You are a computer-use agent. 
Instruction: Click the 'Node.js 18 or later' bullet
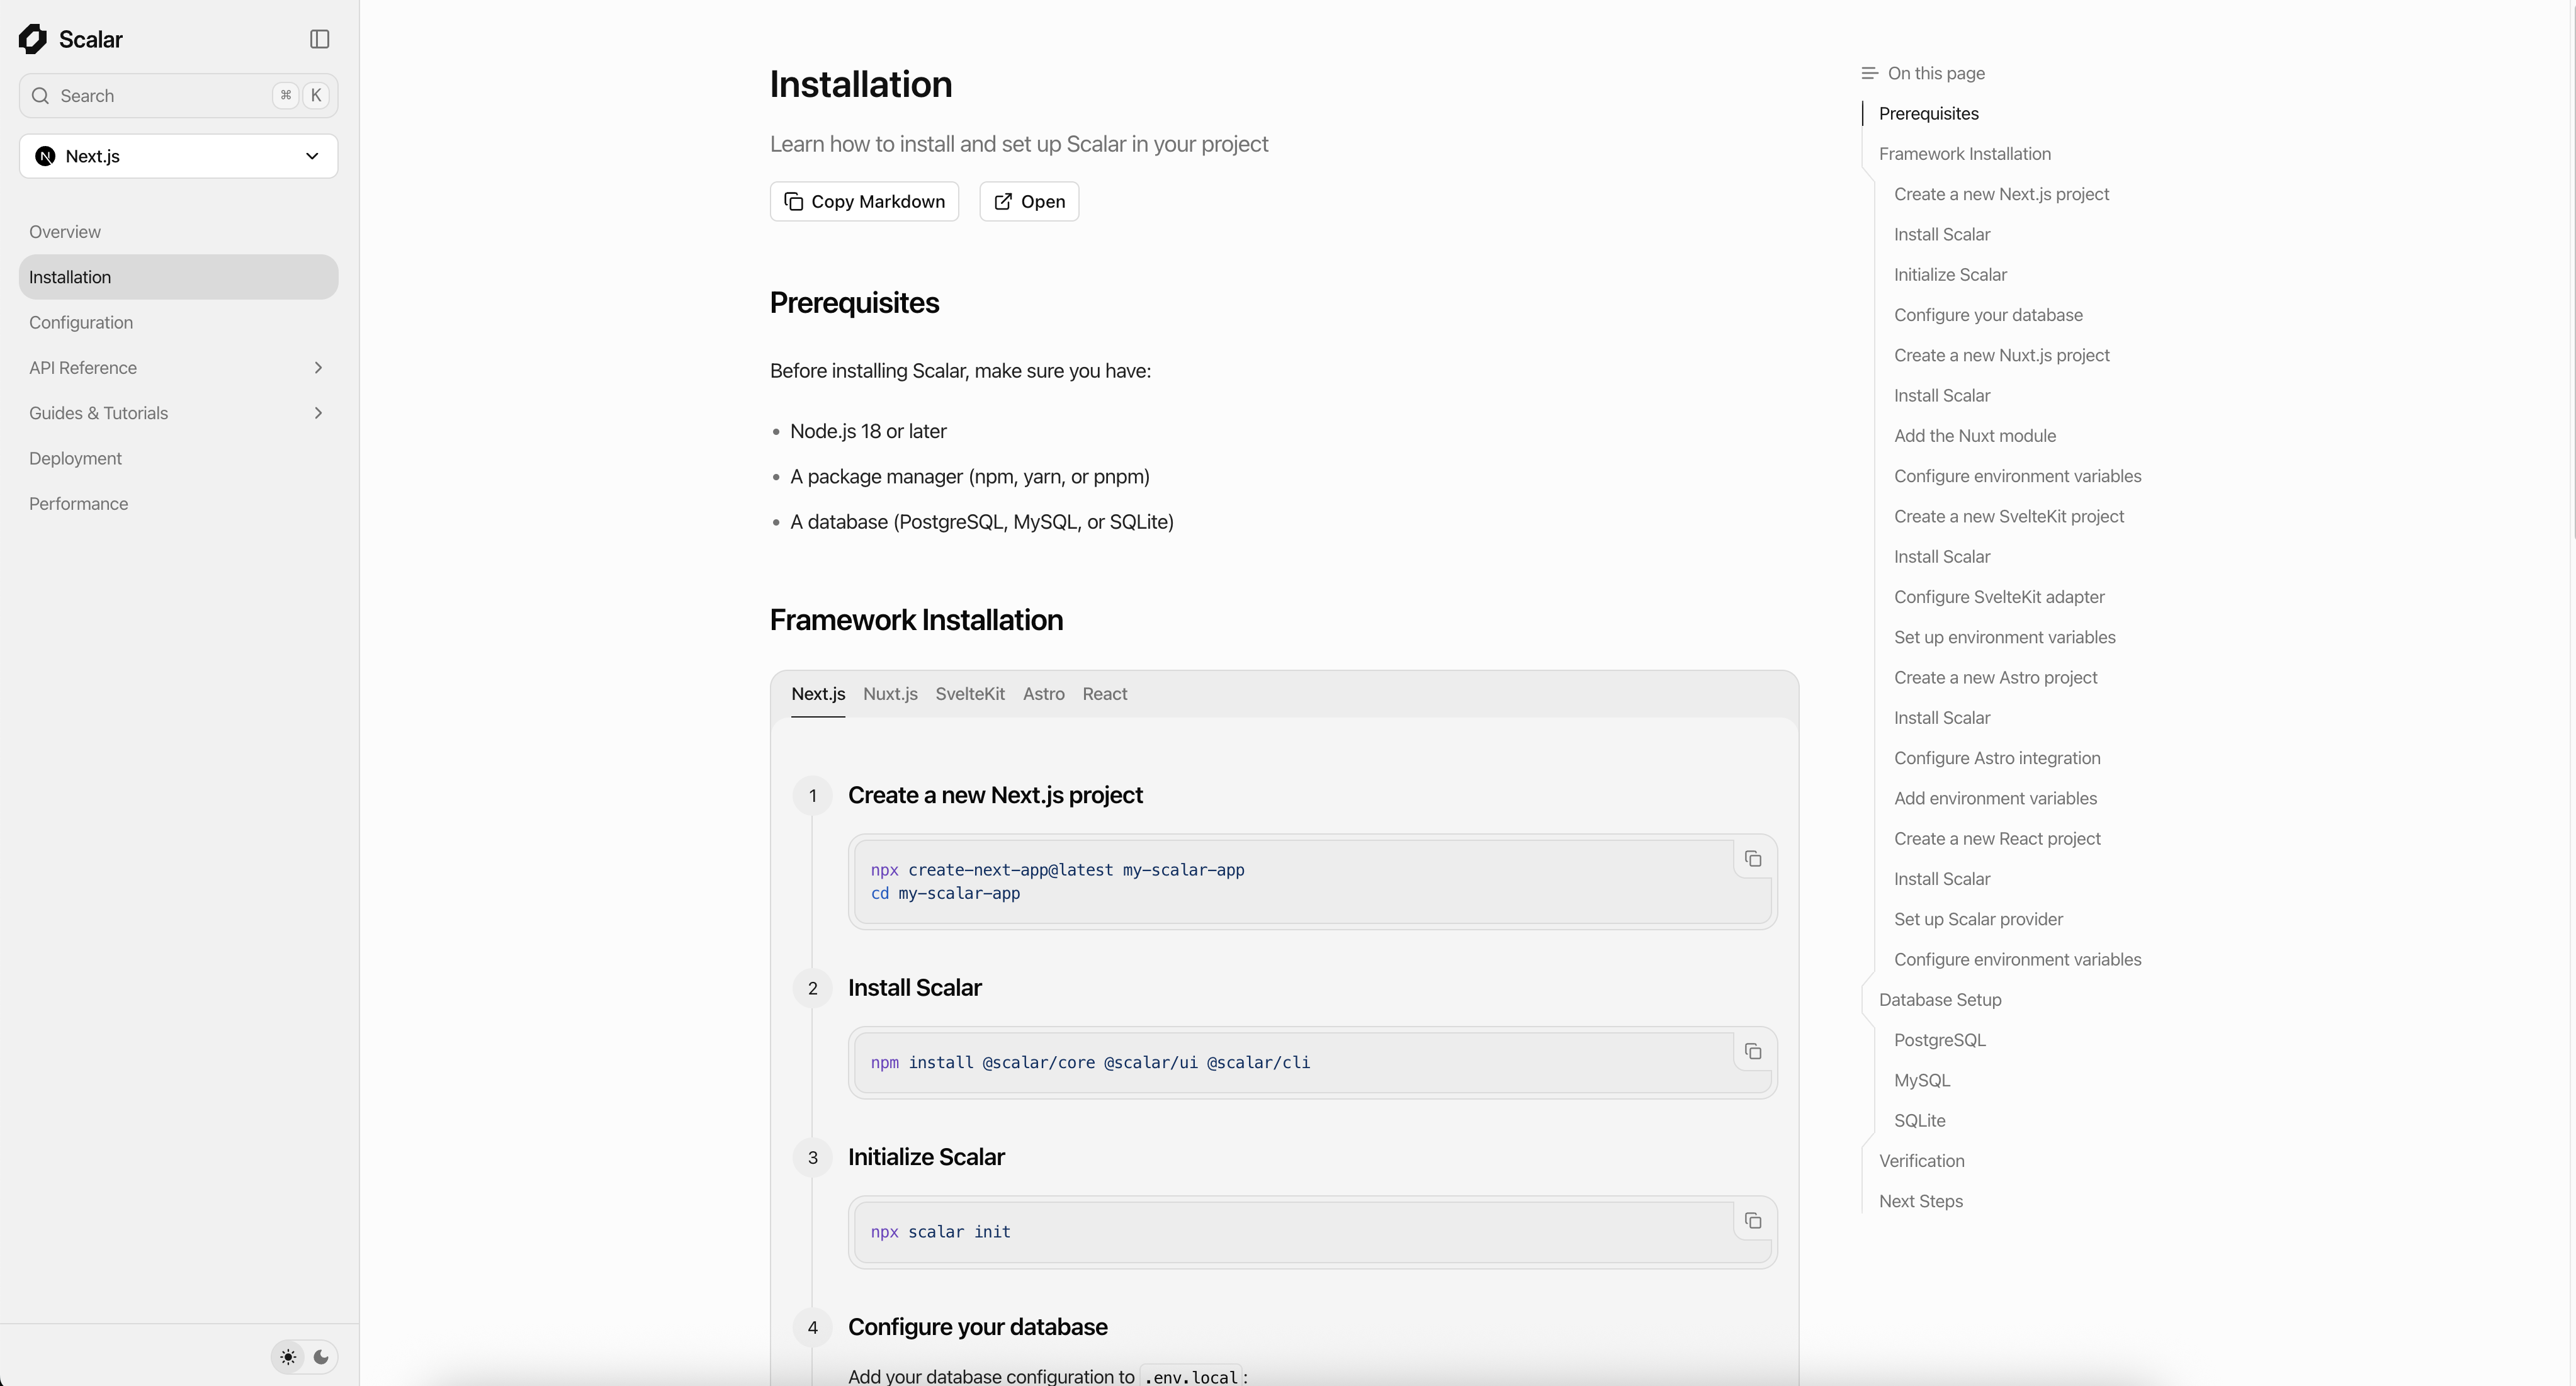868,431
